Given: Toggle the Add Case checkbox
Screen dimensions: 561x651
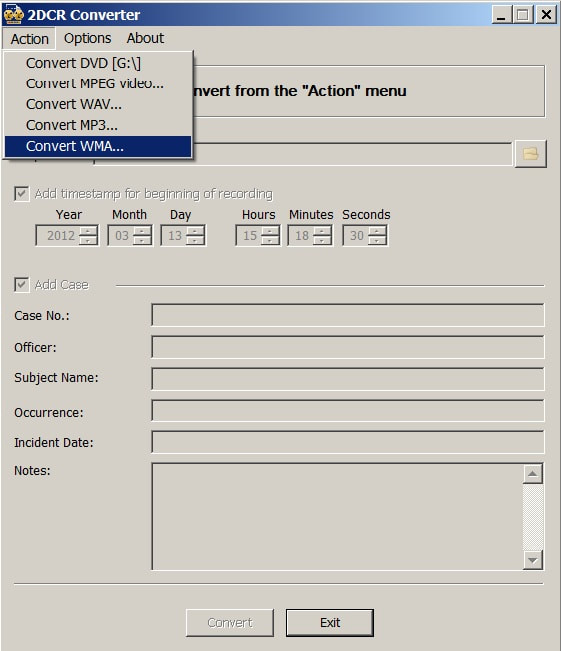Looking at the screenshot, I should pyautogui.click(x=22, y=285).
